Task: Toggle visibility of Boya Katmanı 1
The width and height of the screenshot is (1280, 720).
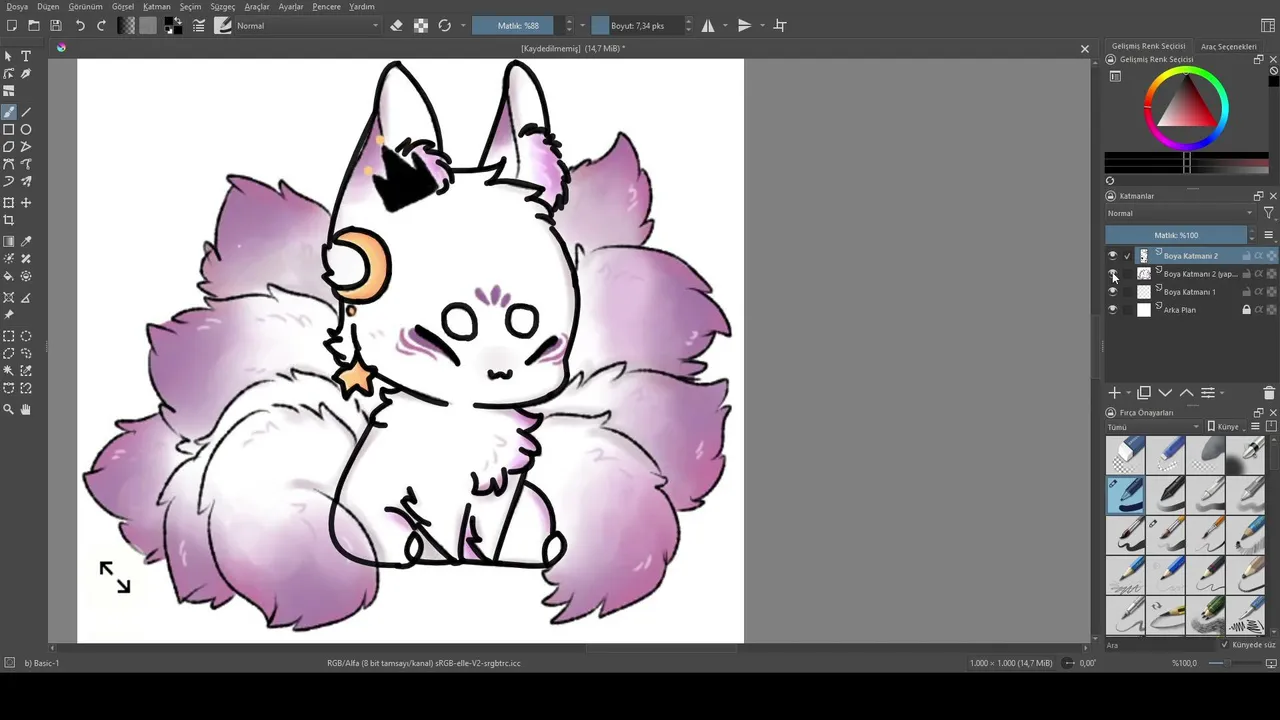Action: click(1112, 292)
